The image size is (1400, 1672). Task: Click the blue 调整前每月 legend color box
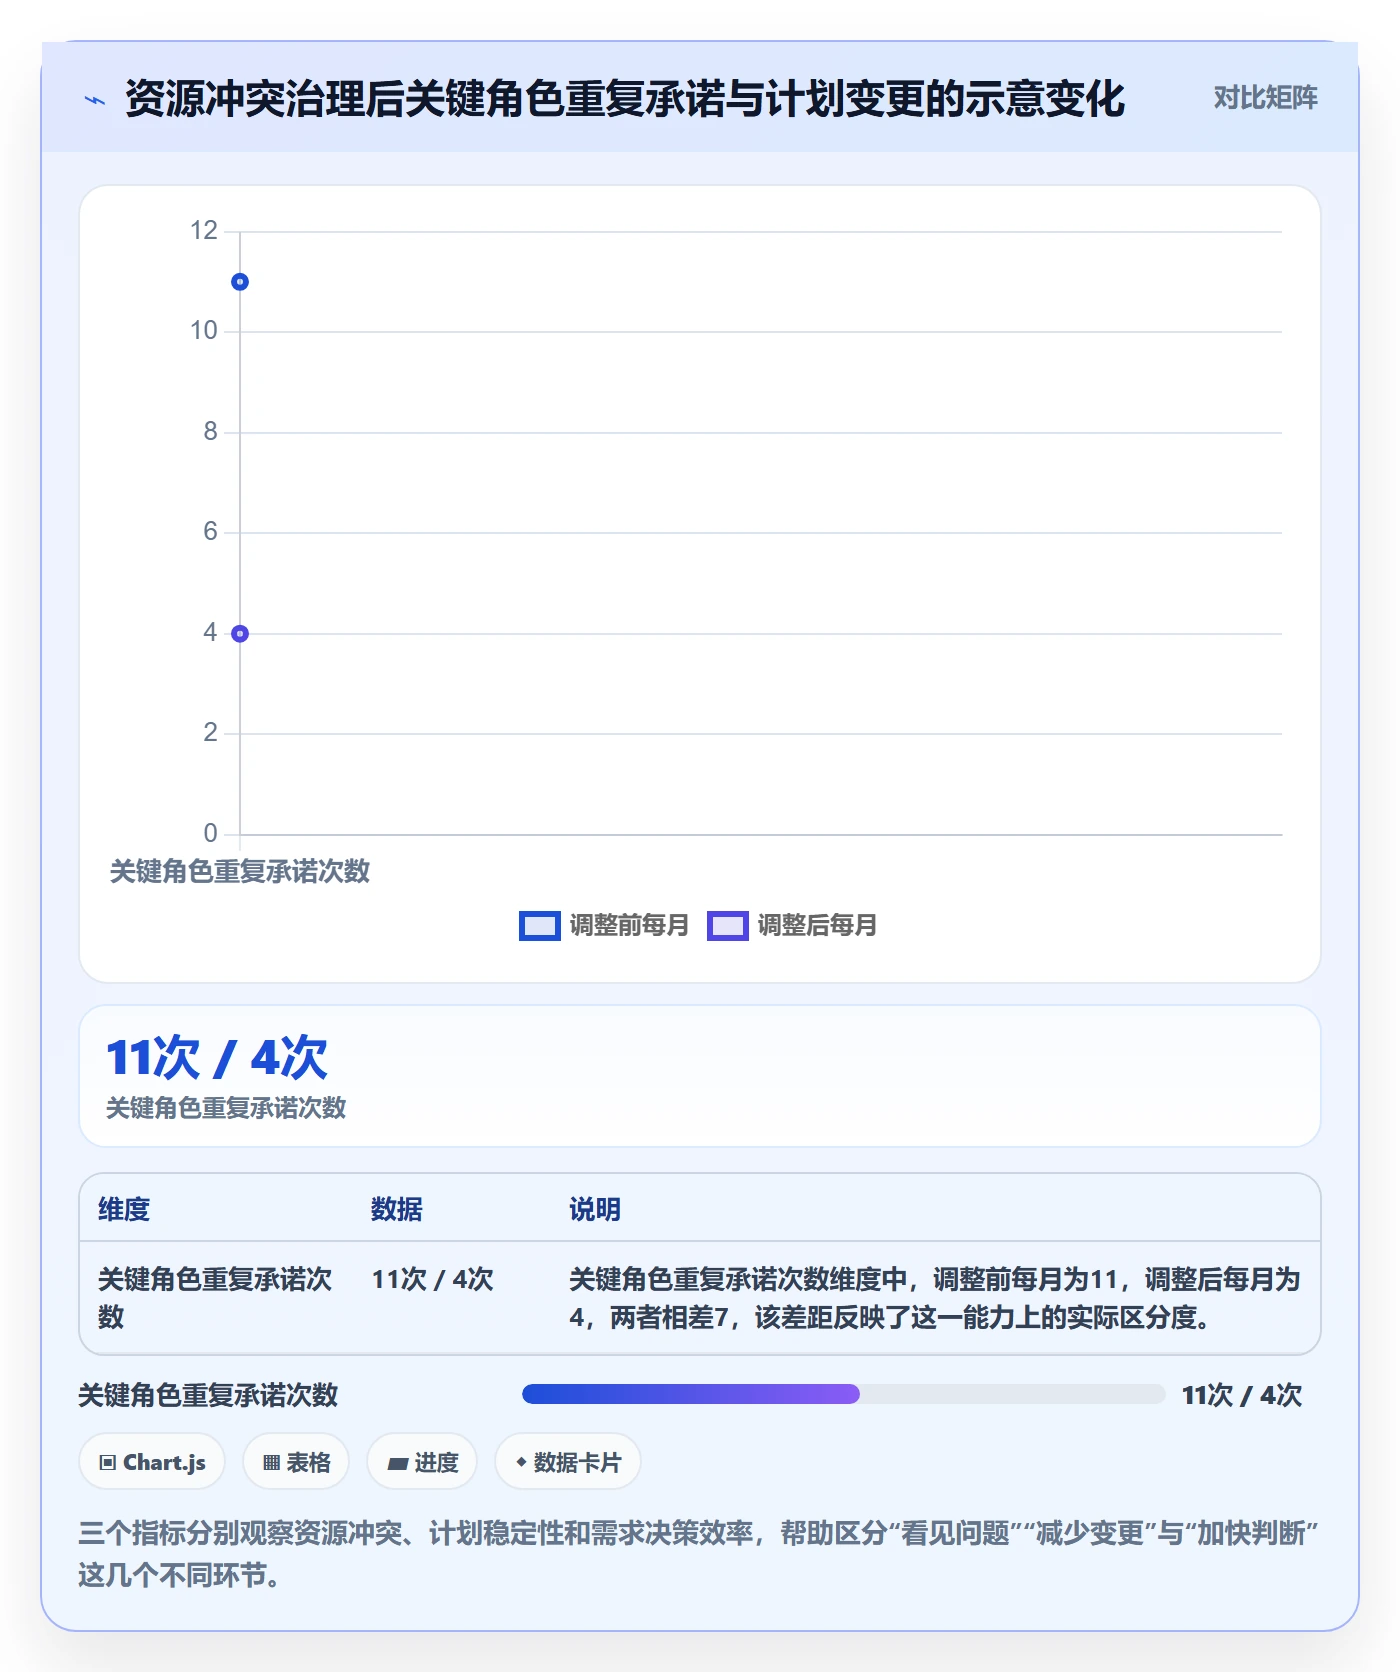[540, 926]
